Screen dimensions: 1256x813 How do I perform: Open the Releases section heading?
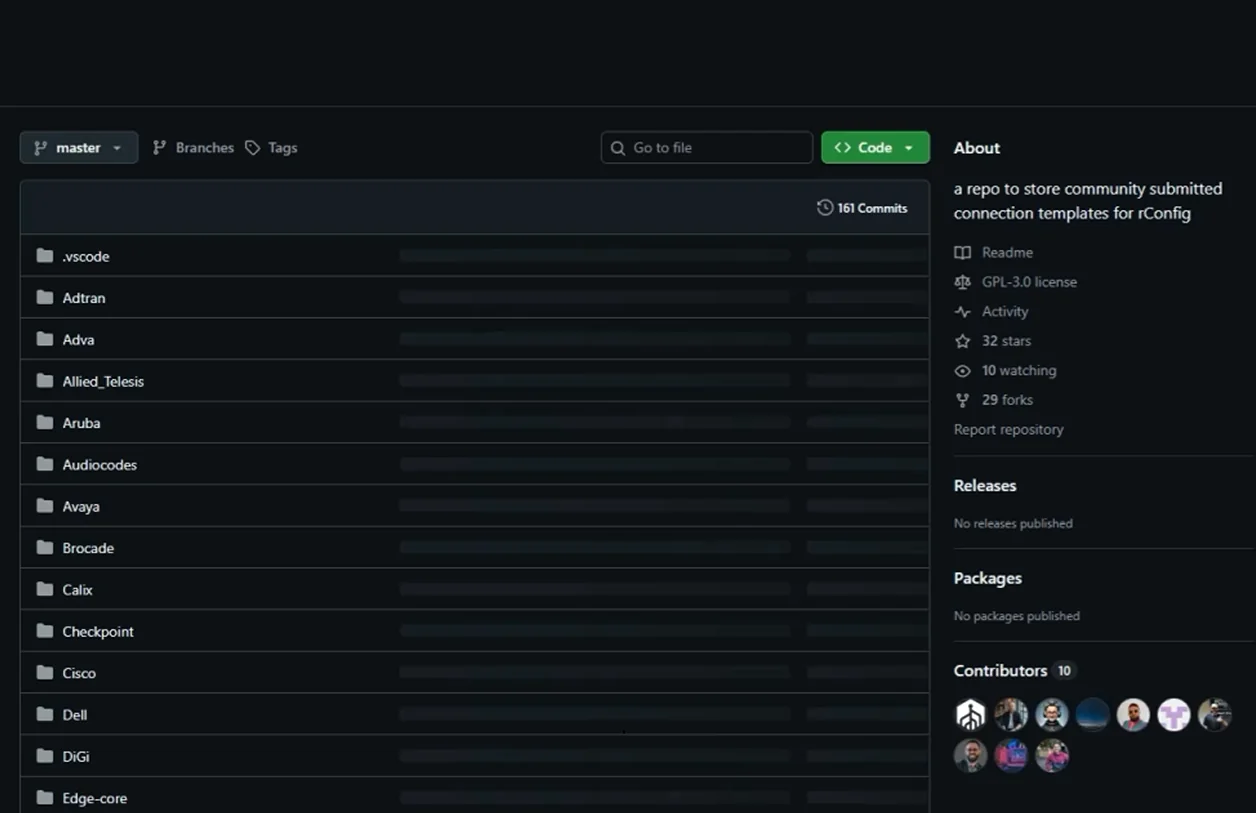click(985, 485)
